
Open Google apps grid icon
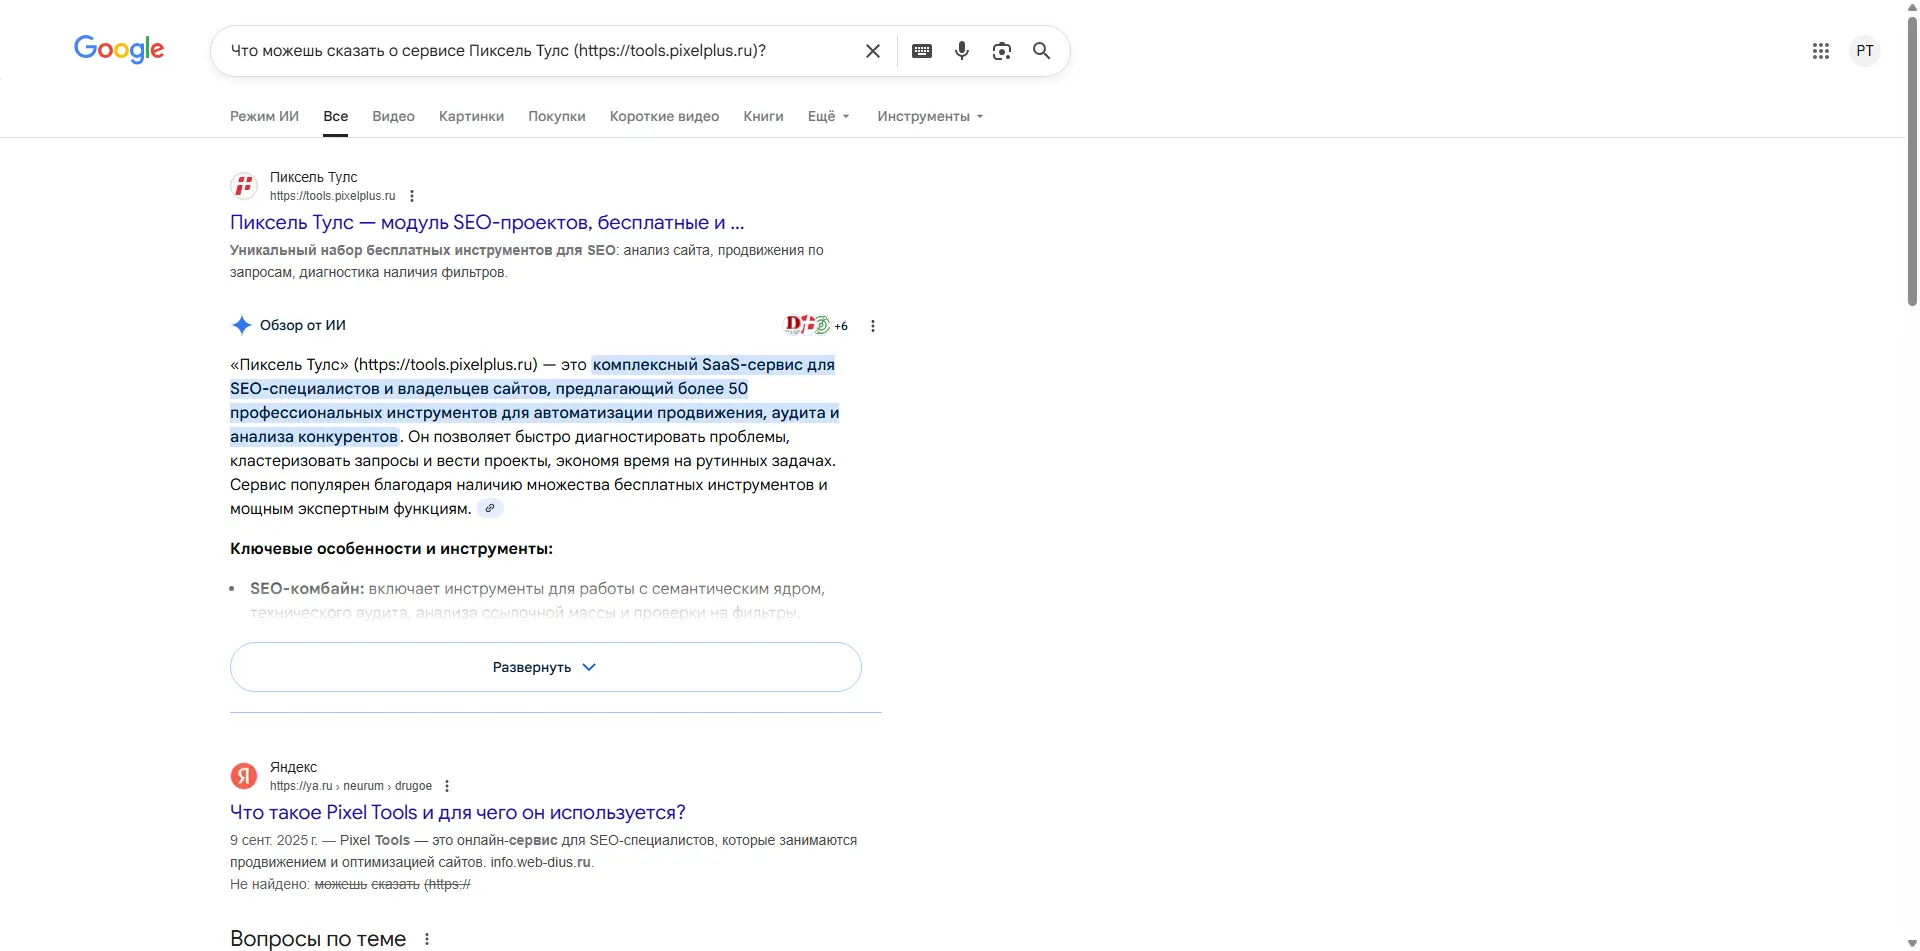(1822, 50)
